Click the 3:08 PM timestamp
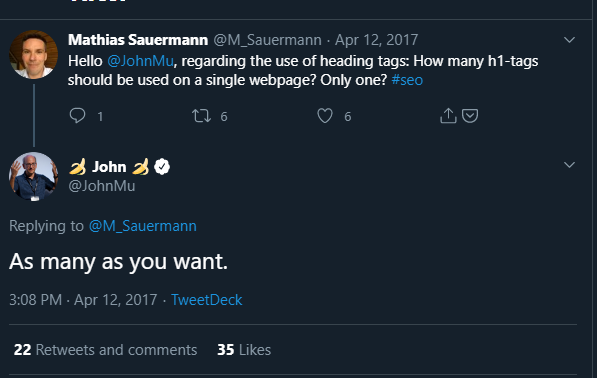This screenshot has width=597, height=378. (35, 300)
